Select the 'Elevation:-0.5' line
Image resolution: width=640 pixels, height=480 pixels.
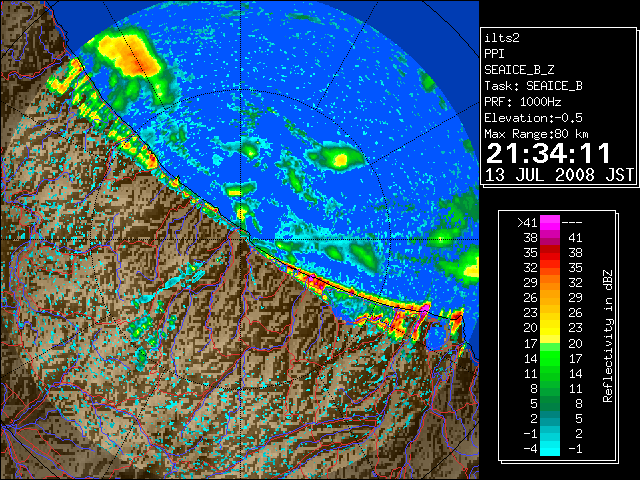point(533,118)
